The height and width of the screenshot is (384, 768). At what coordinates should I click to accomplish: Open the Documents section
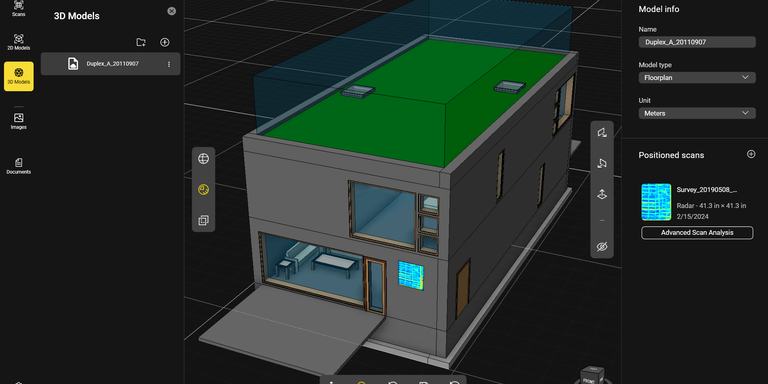[19, 166]
